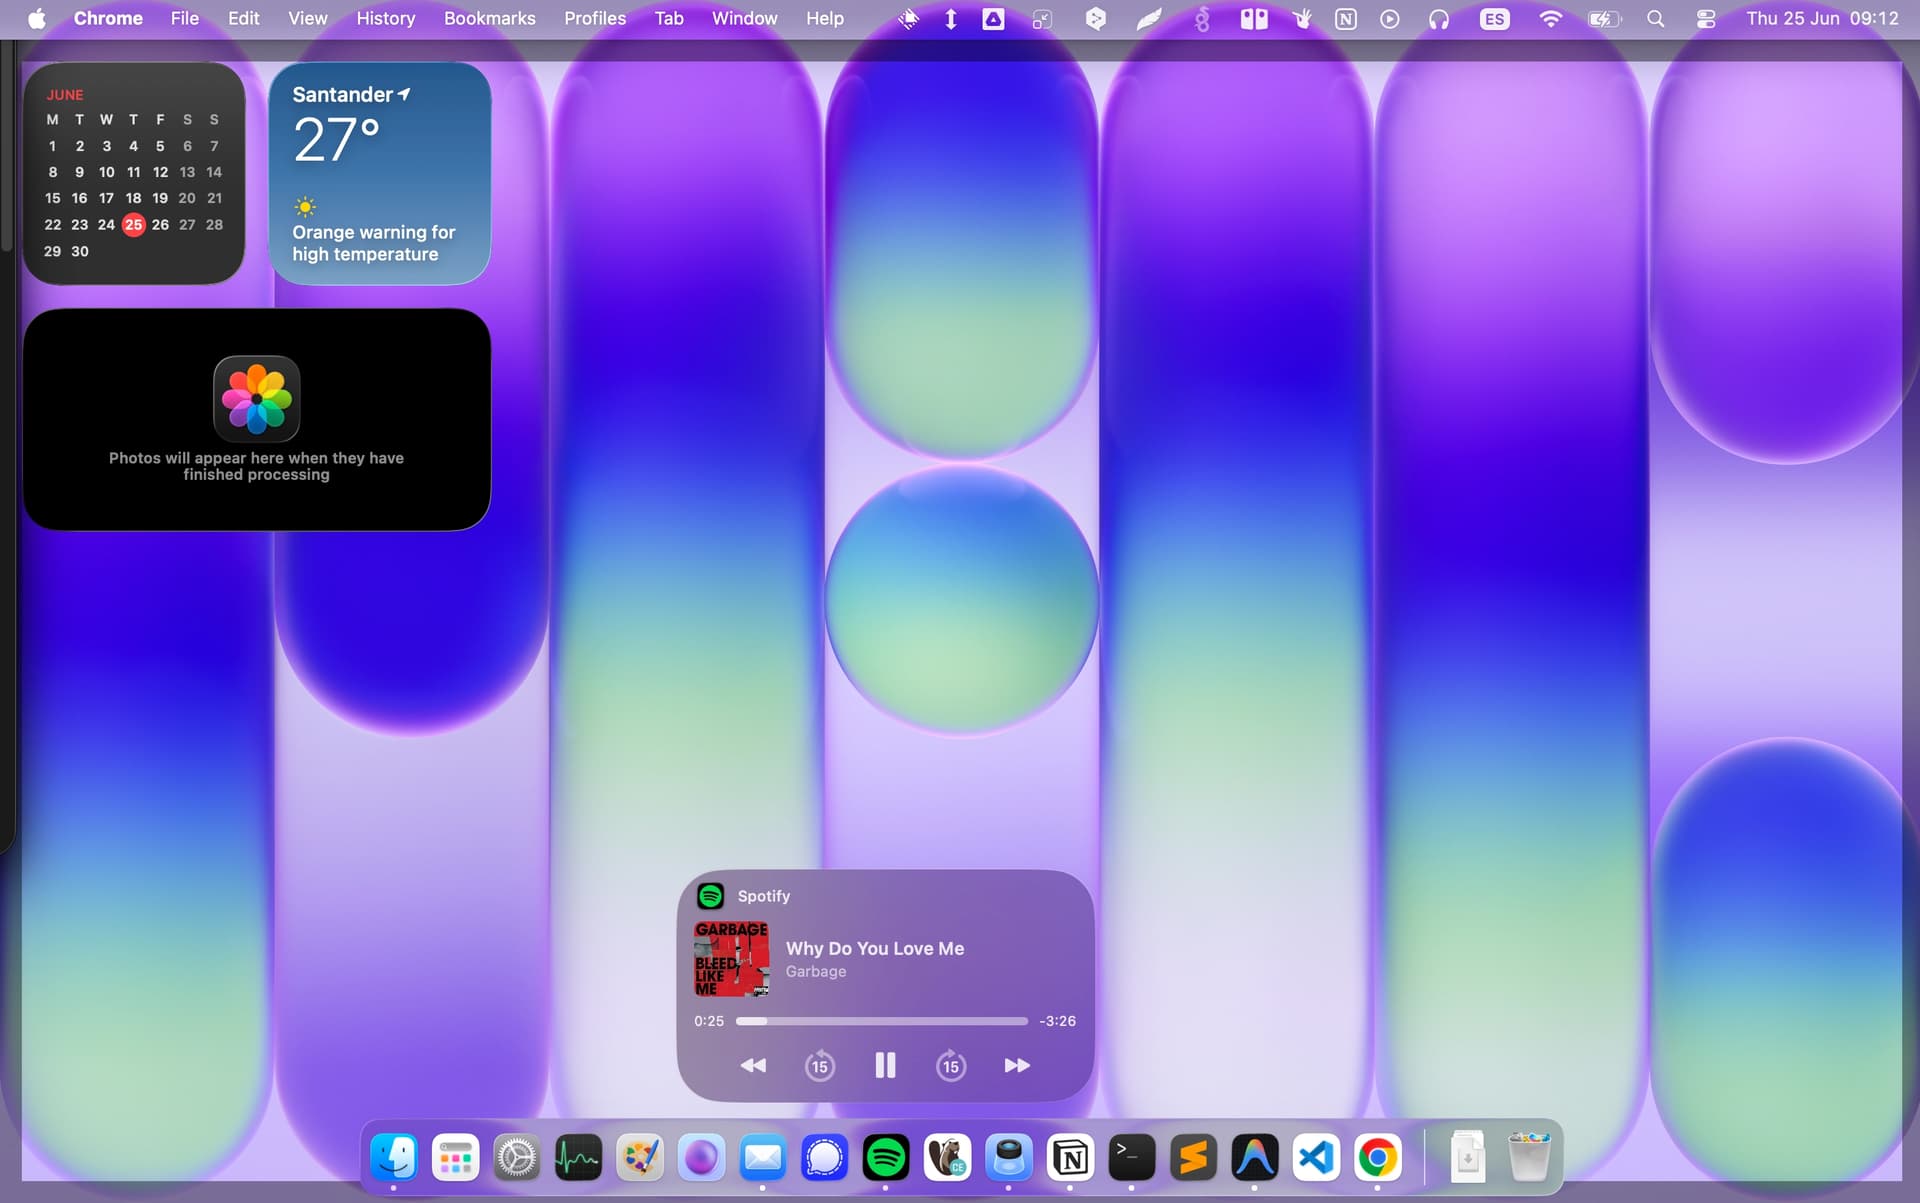Screen dimensions: 1920x1203
Task: Open the Wi-Fi status menu
Action: click(1550, 19)
